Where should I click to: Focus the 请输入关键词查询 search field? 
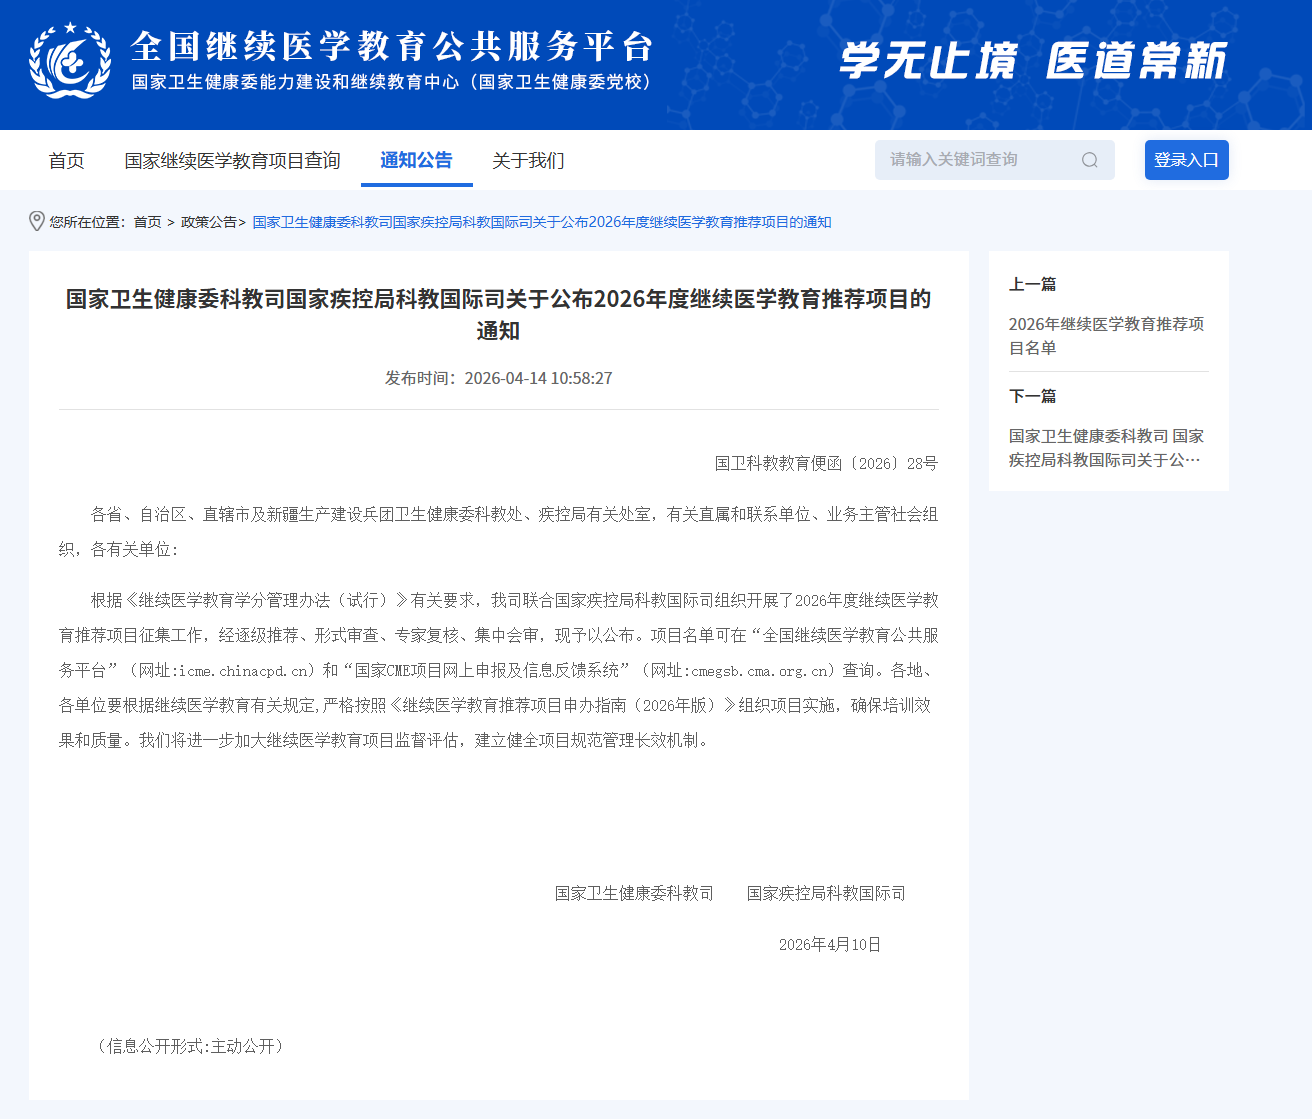coord(975,160)
